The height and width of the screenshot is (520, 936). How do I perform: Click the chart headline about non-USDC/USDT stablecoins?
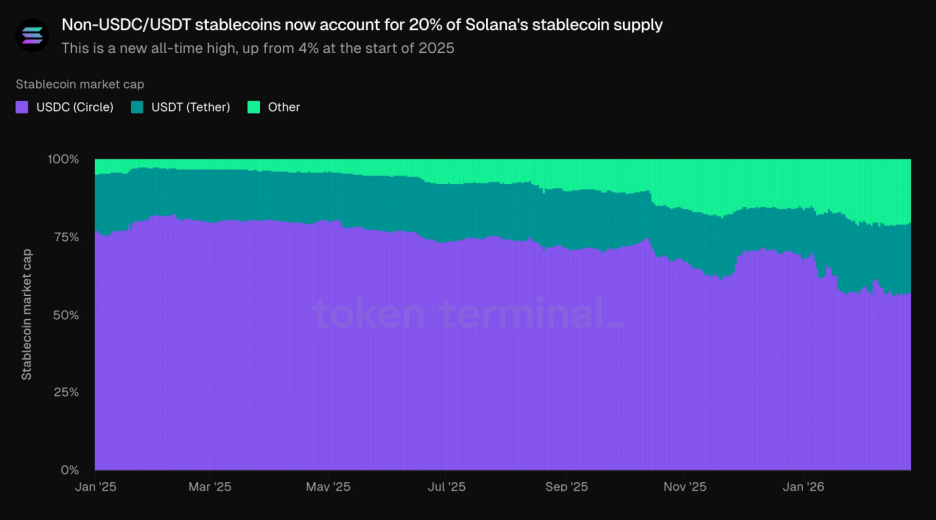361,24
